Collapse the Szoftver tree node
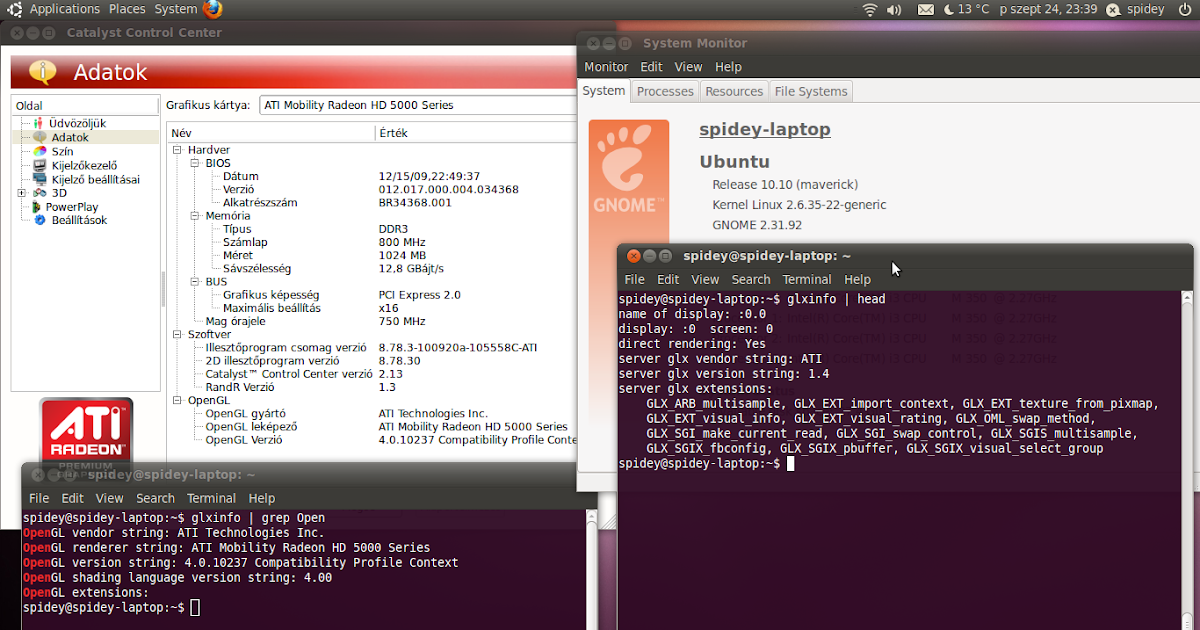 [x=177, y=334]
